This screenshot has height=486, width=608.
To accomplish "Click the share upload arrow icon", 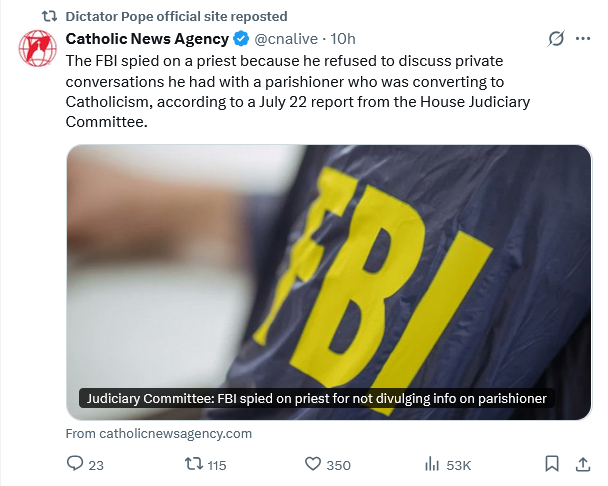I will pos(583,464).
